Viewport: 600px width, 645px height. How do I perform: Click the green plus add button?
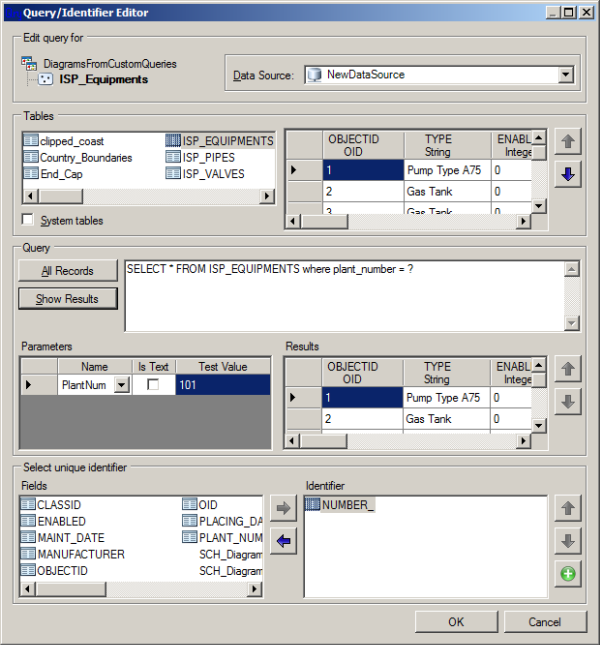(x=568, y=574)
